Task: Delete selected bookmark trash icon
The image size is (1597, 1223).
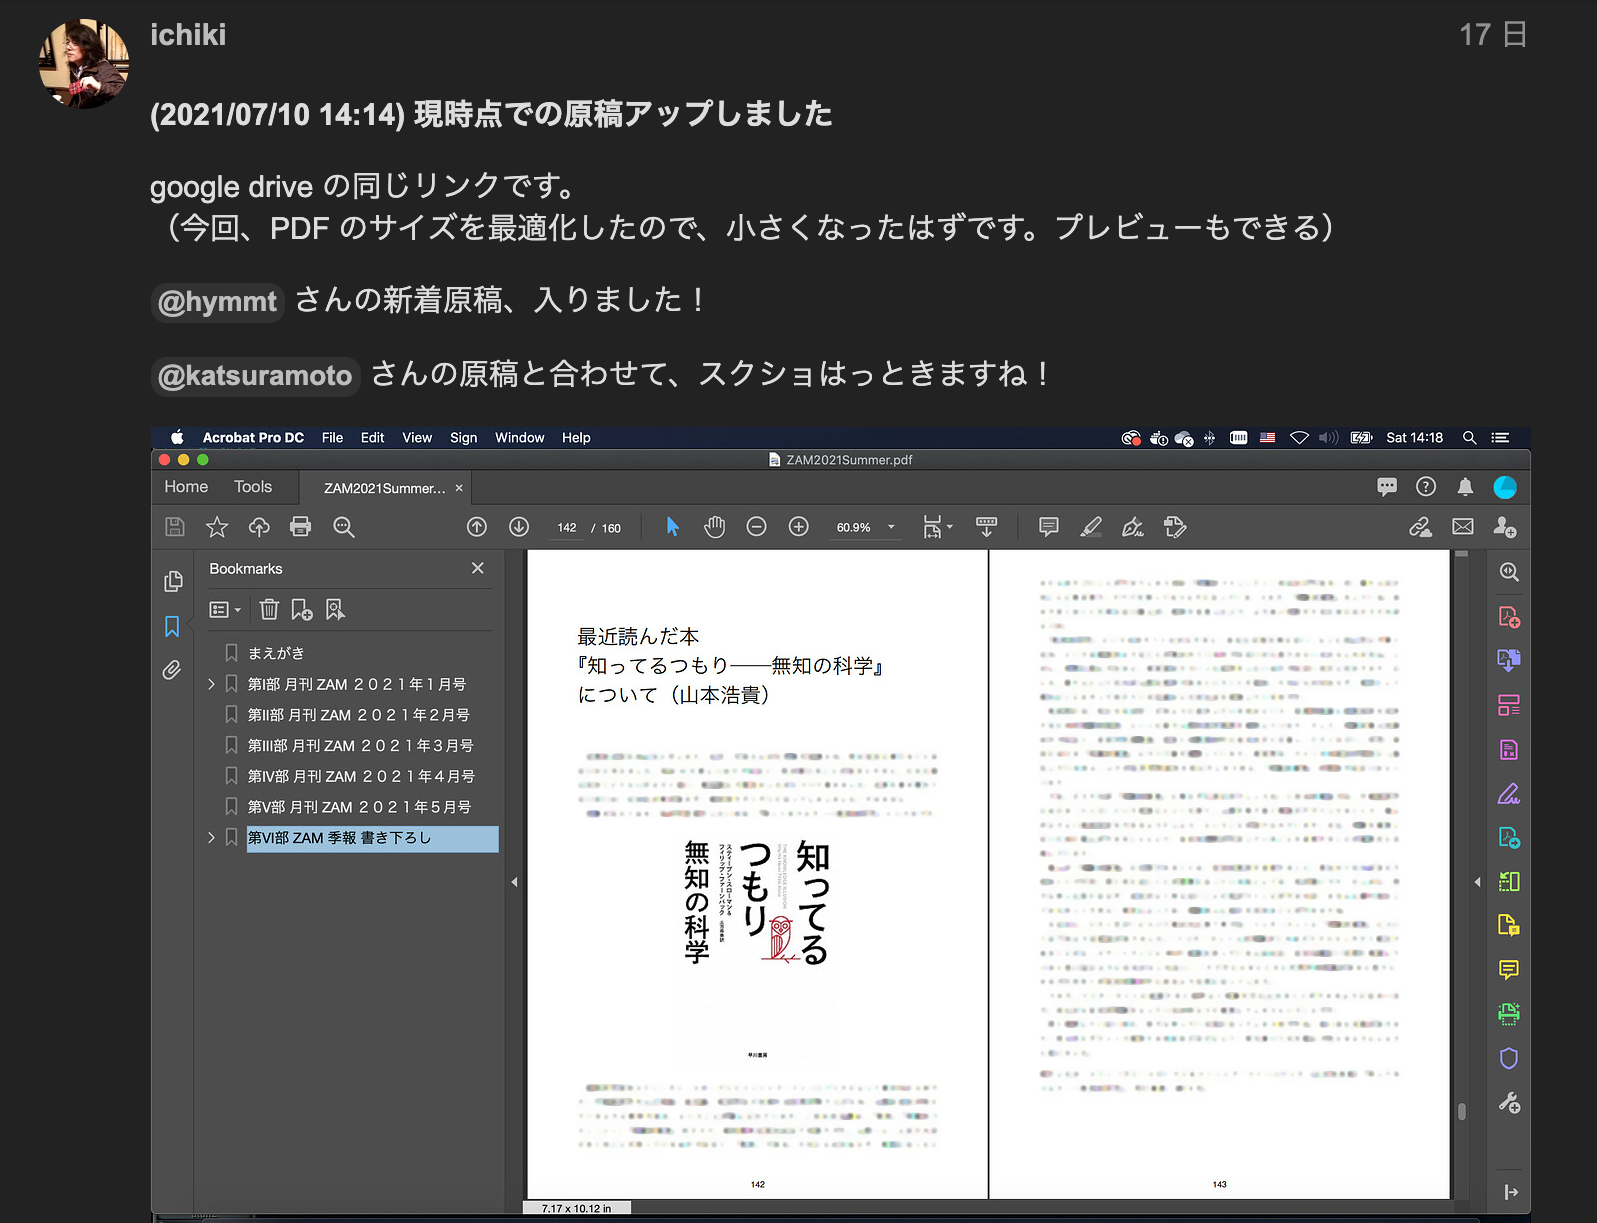Action: click(269, 609)
